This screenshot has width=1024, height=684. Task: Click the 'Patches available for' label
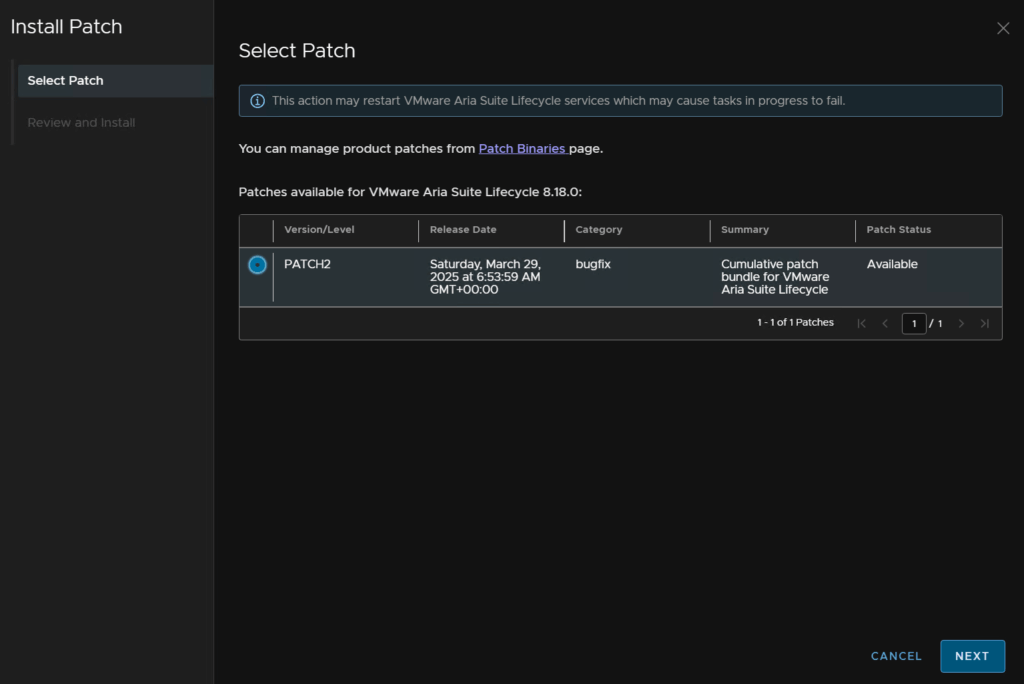pyautogui.click(x=410, y=192)
